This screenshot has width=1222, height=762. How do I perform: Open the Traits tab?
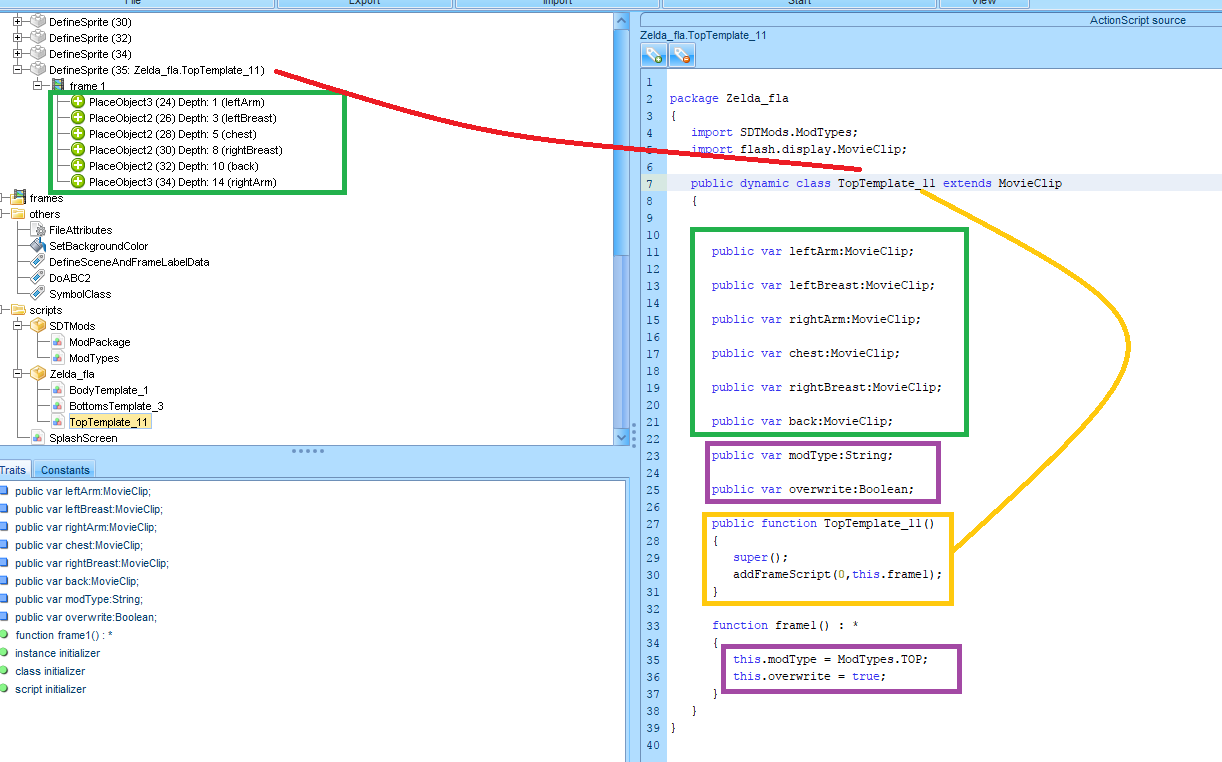(x=13, y=470)
